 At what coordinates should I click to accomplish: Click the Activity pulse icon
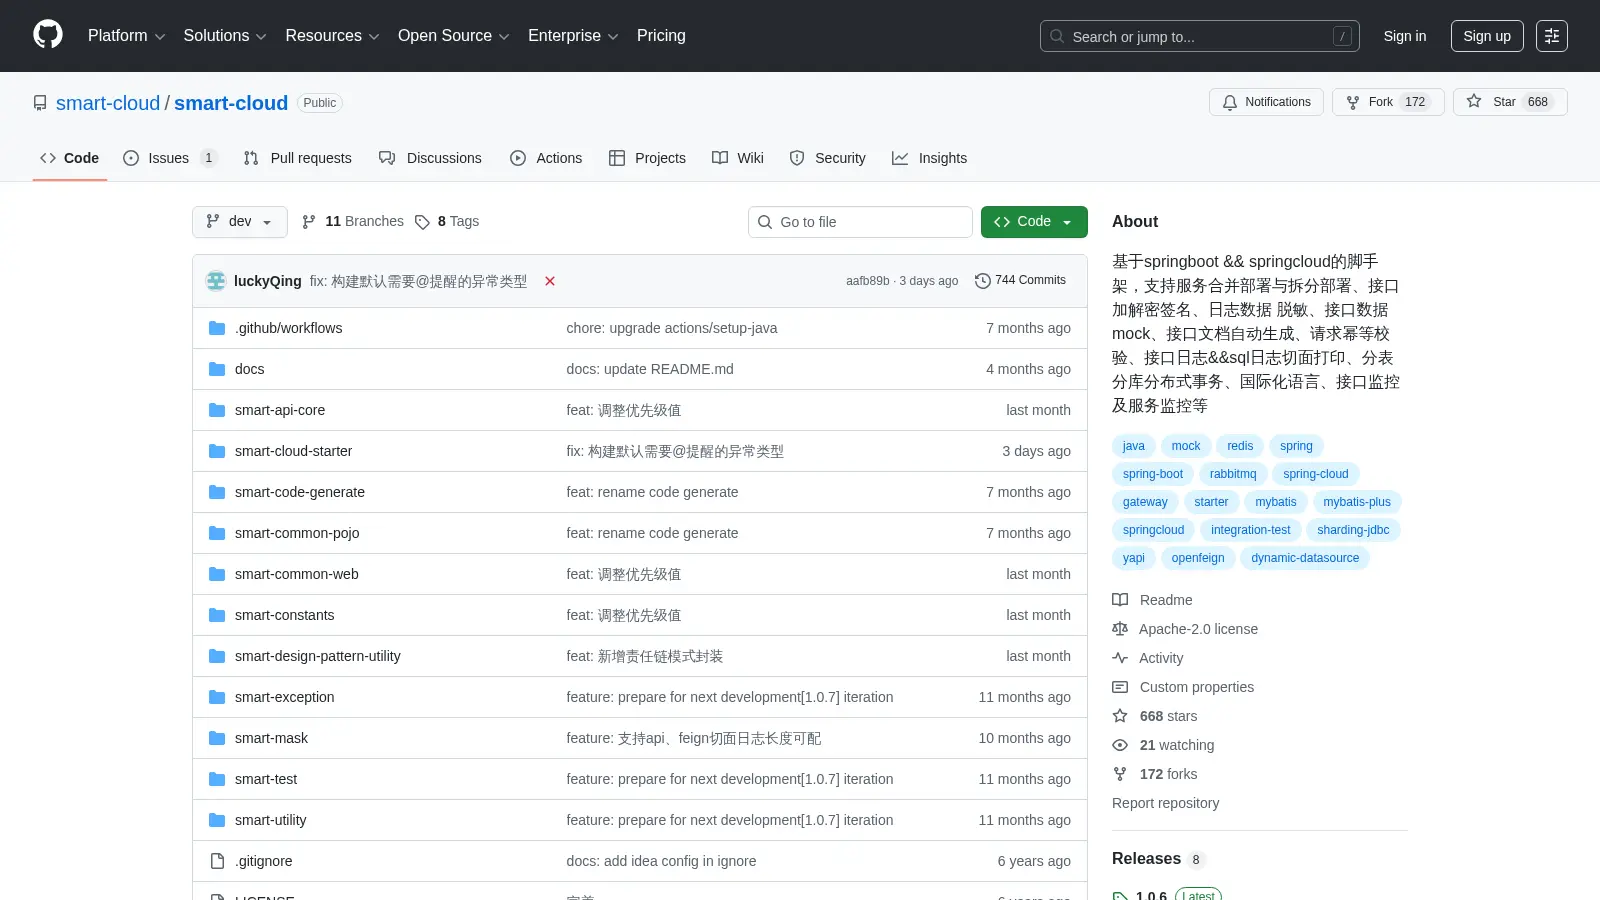click(1120, 658)
